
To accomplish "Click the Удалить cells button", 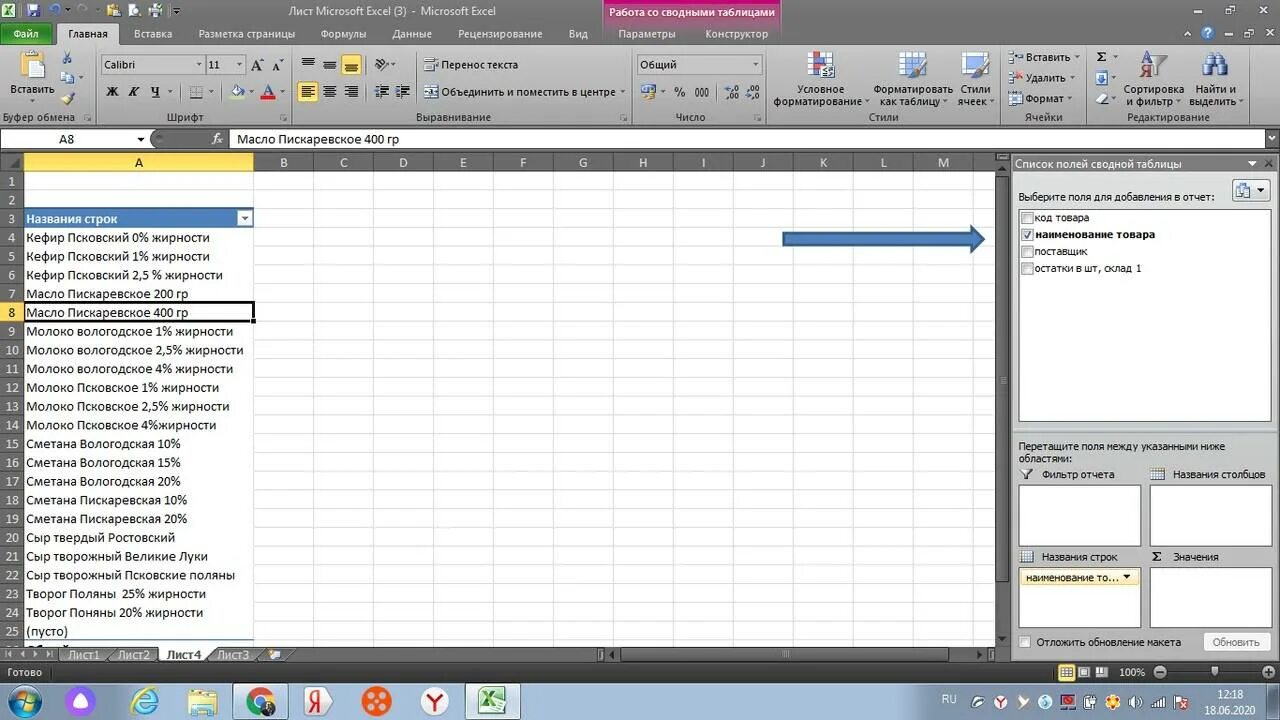I will coord(1040,78).
